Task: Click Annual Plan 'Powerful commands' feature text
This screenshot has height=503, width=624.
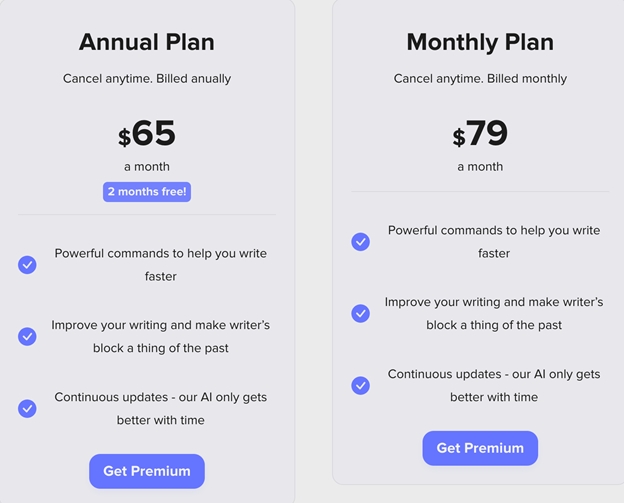Action: click(x=161, y=265)
